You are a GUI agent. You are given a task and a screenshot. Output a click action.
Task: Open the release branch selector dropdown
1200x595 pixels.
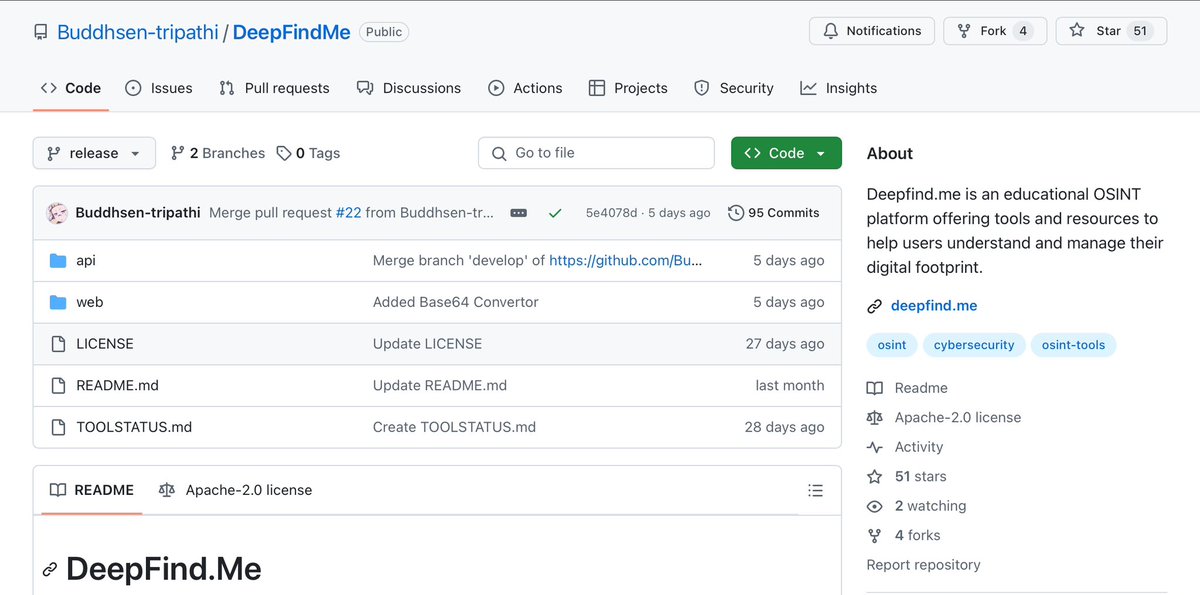click(x=94, y=153)
